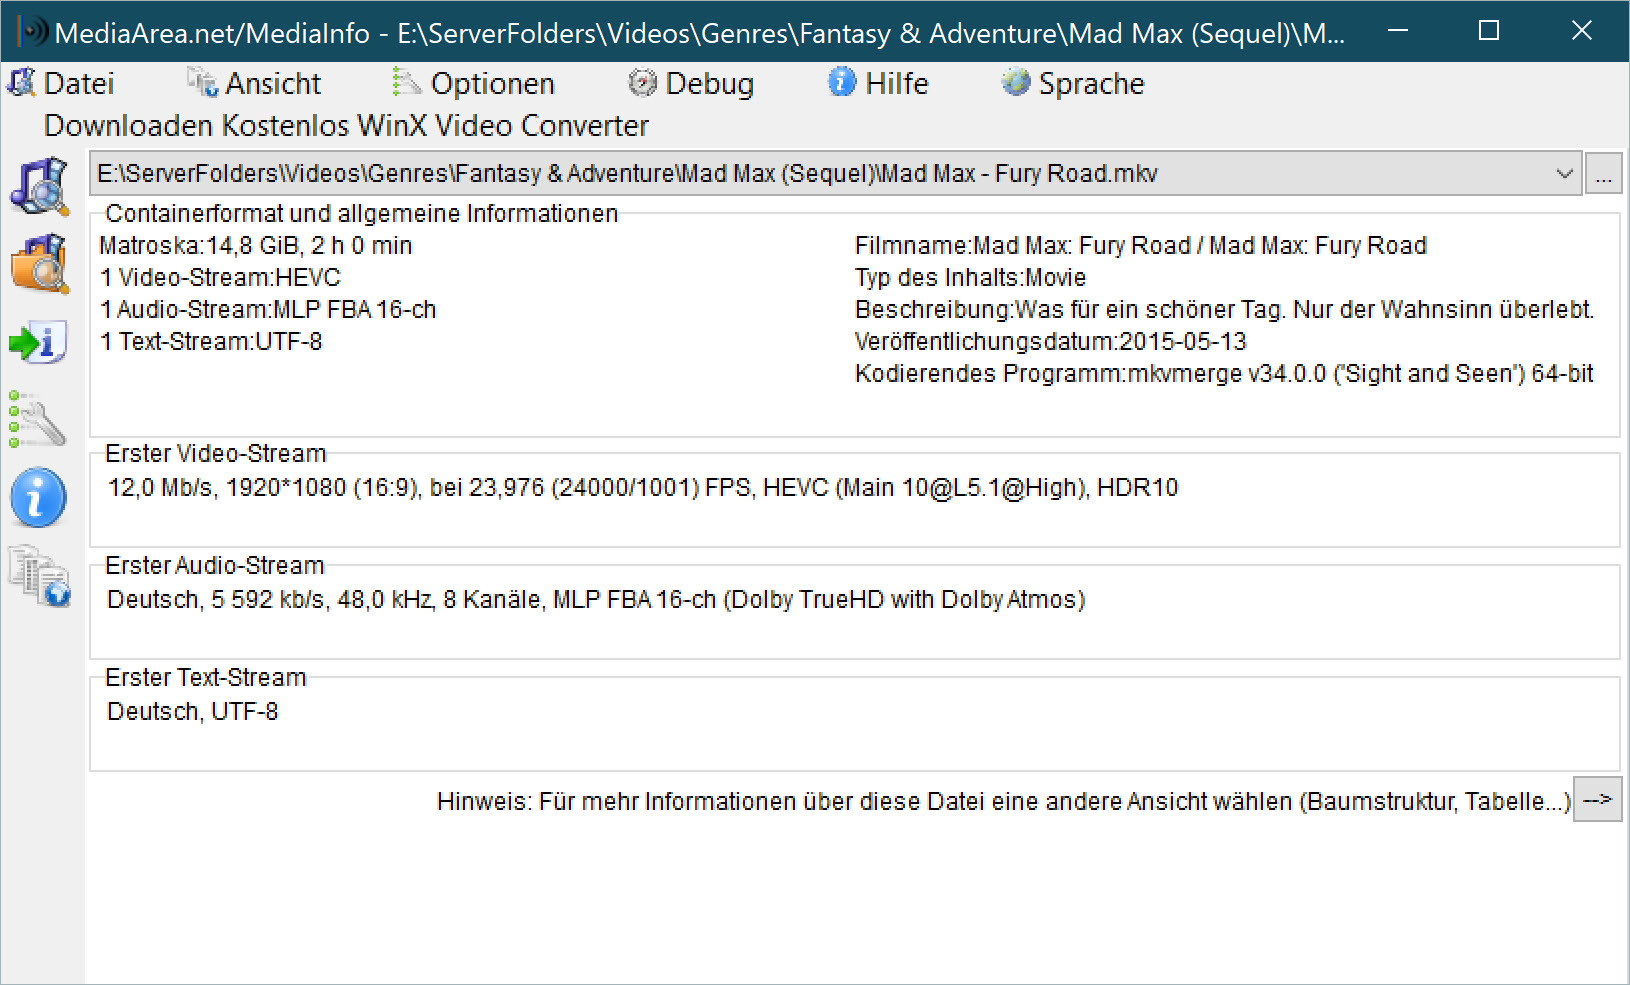Minimize the MediaInfo window
Image resolution: width=1630 pixels, height=985 pixels.
(1398, 31)
